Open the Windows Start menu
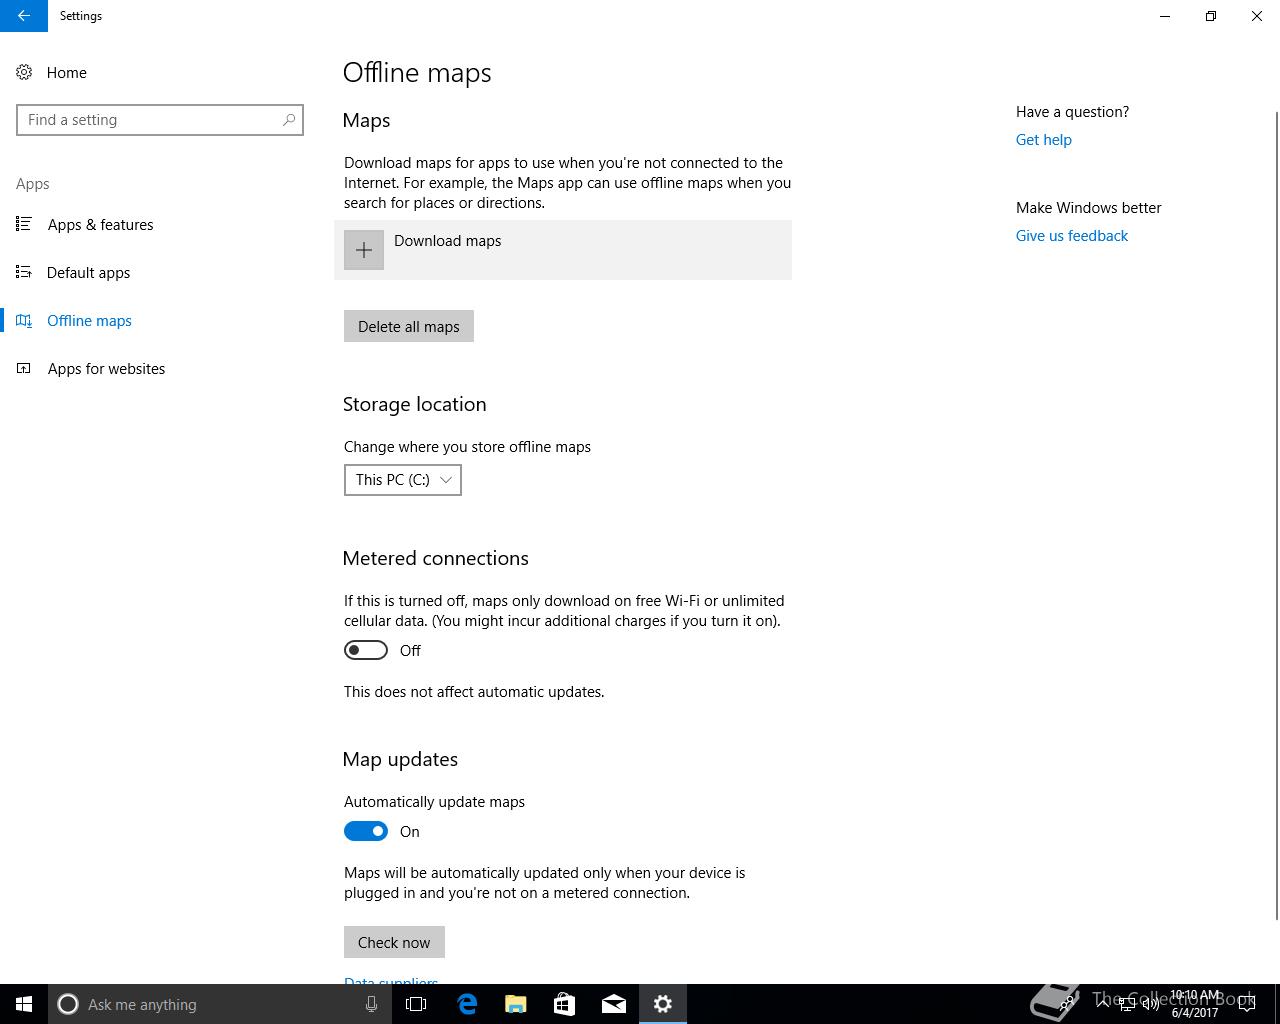Image resolution: width=1280 pixels, height=1024 pixels. tap(24, 1004)
